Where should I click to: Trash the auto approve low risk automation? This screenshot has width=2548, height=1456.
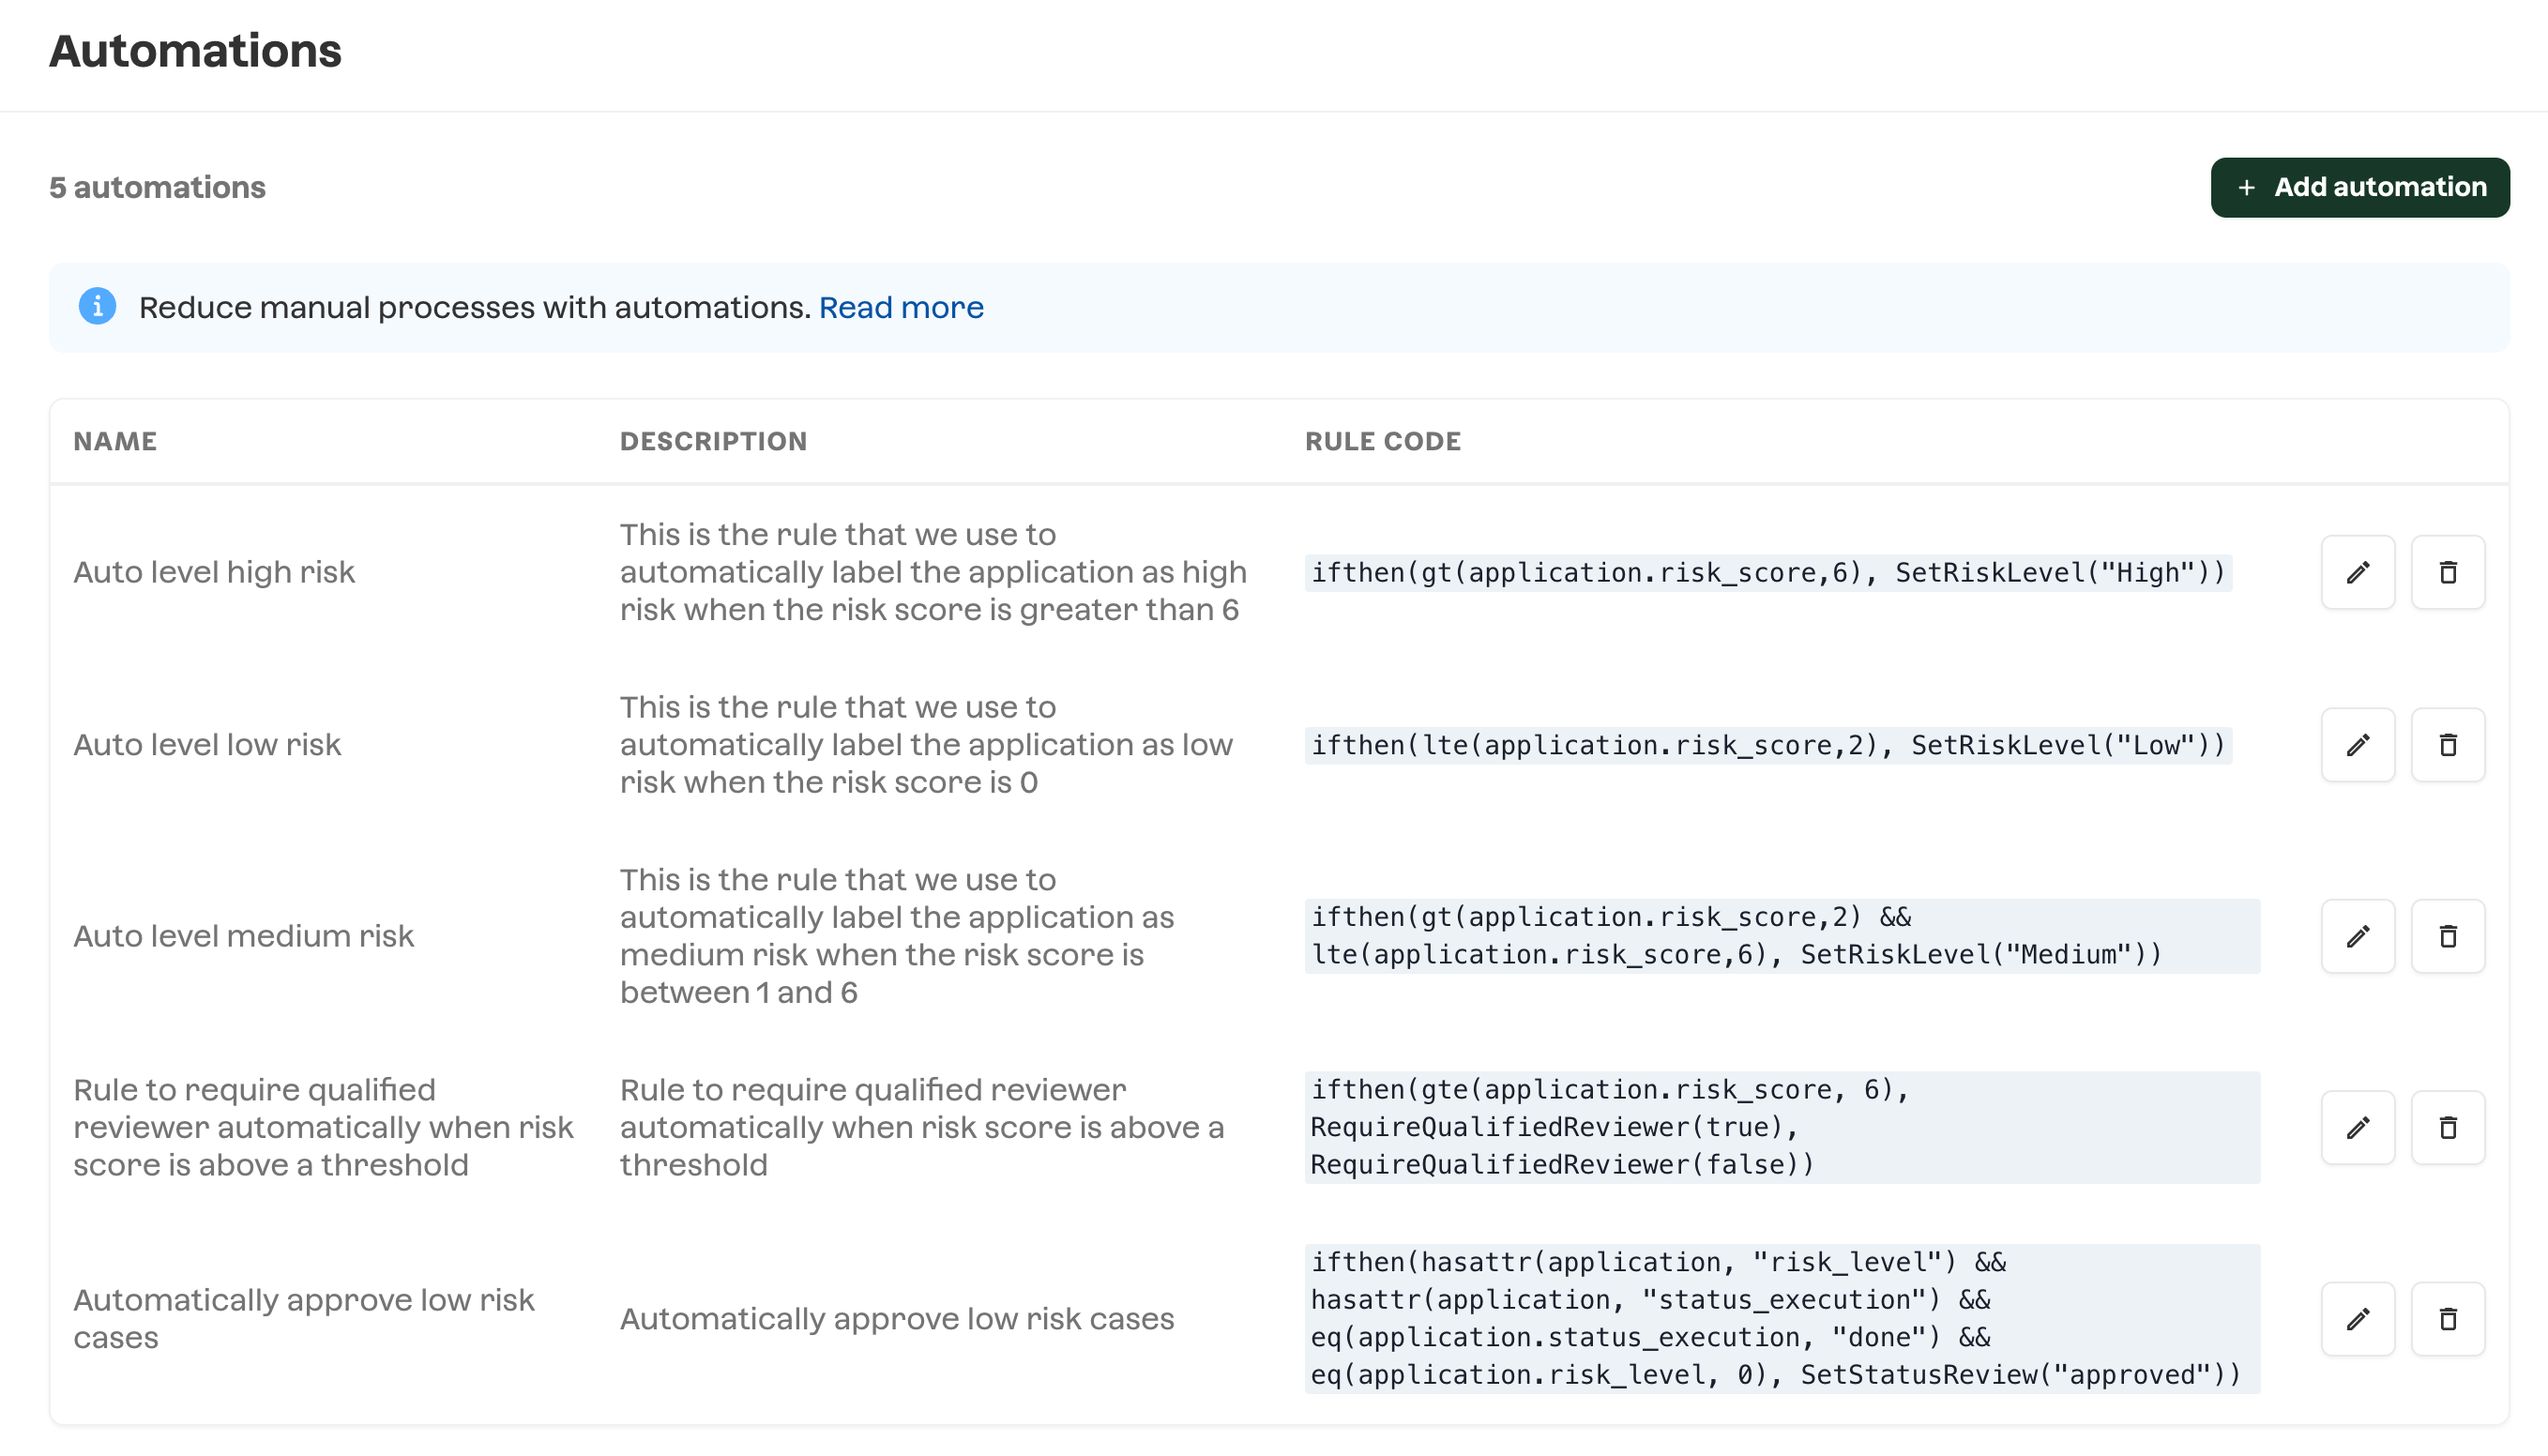click(2447, 1319)
